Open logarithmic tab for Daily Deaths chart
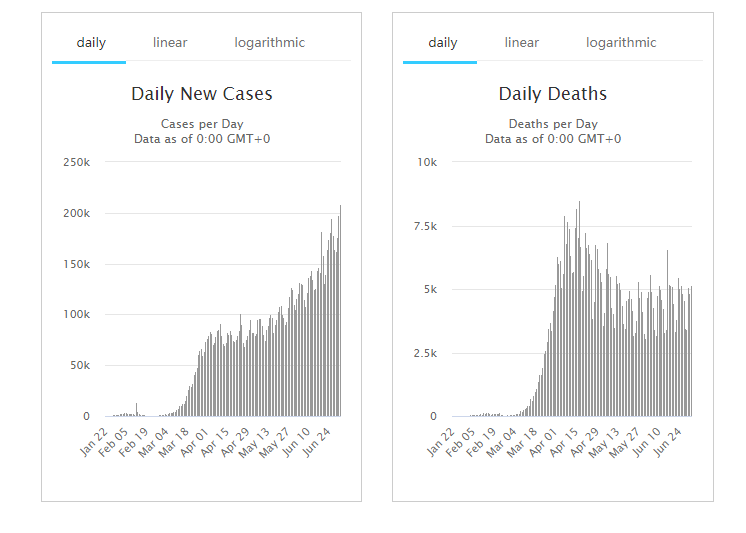The height and width of the screenshot is (533, 746). coord(621,43)
